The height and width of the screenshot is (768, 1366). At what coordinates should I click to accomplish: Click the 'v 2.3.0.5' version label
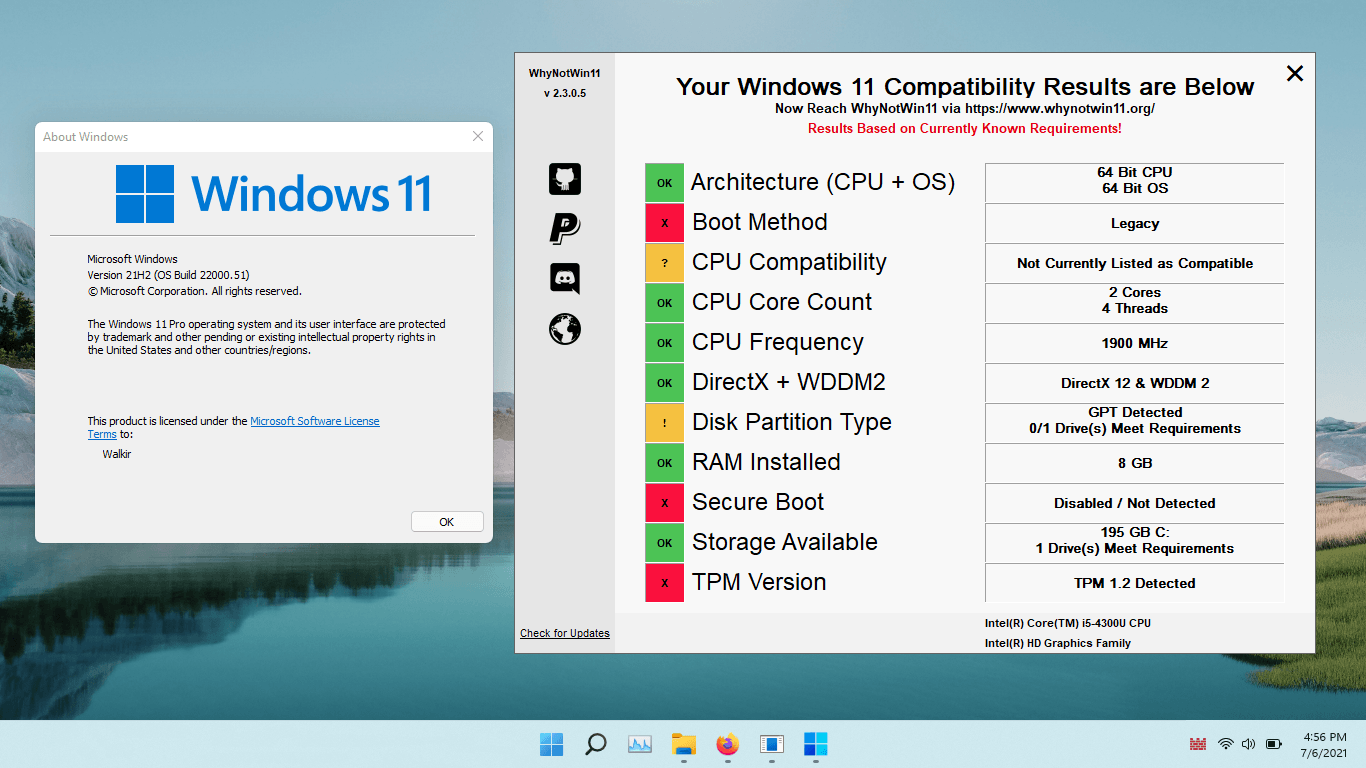[565, 93]
